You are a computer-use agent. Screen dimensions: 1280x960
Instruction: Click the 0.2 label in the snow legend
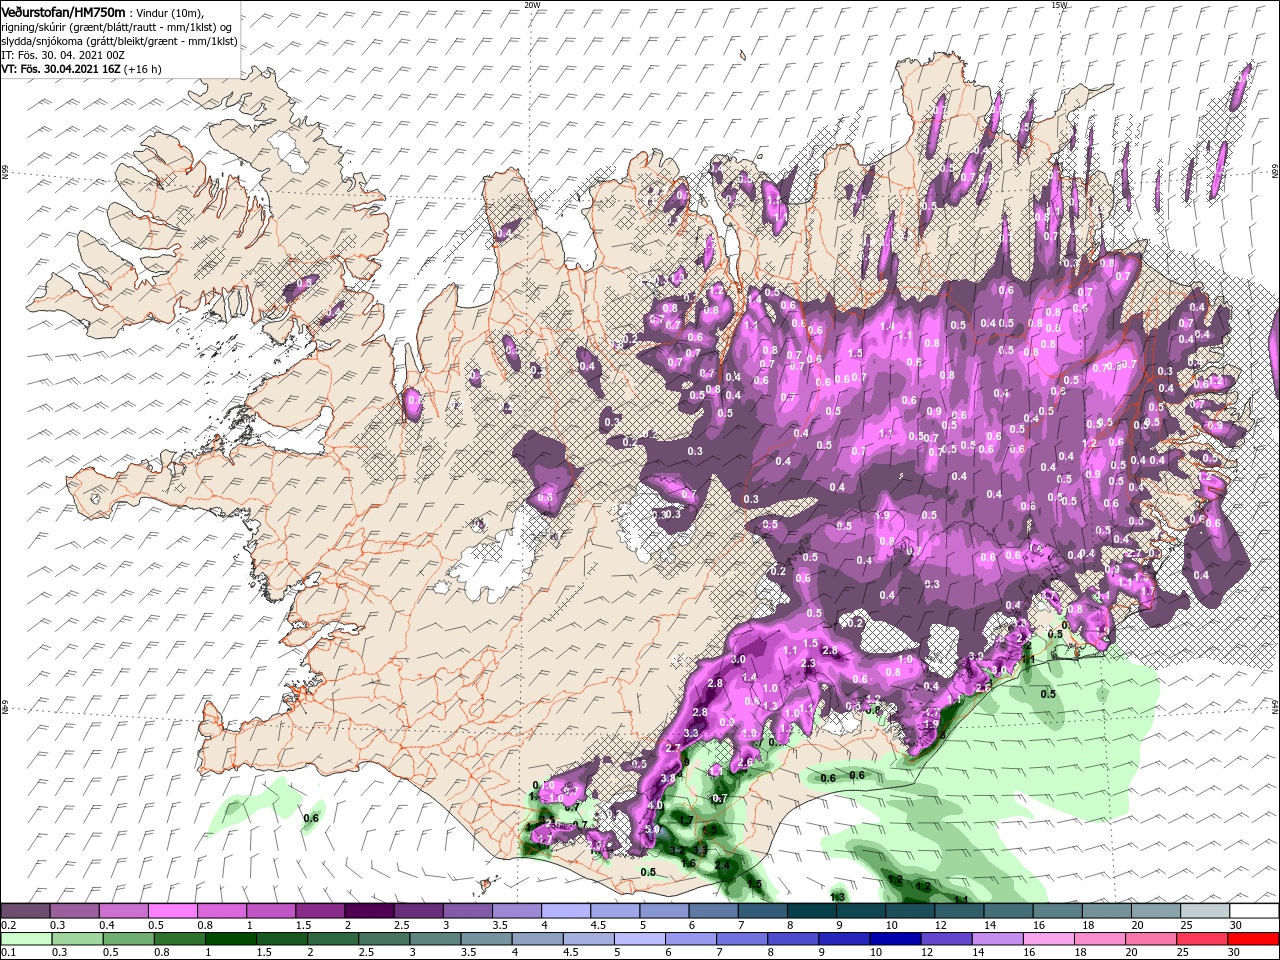point(9,925)
